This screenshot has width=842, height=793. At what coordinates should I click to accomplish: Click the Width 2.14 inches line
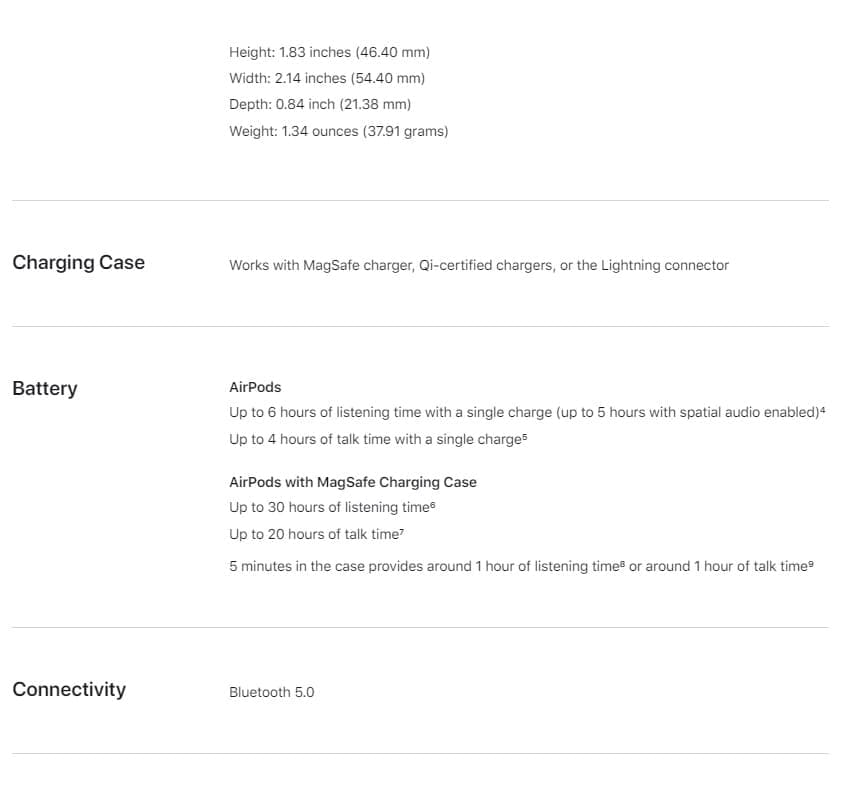click(x=329, y=78)
